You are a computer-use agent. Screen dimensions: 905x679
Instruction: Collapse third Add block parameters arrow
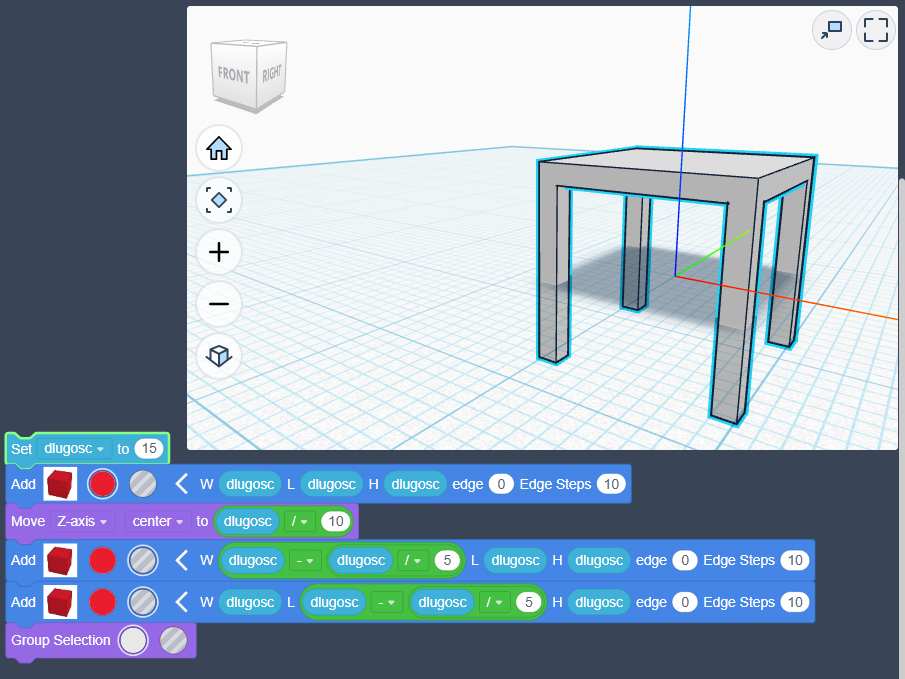[181, 602]
